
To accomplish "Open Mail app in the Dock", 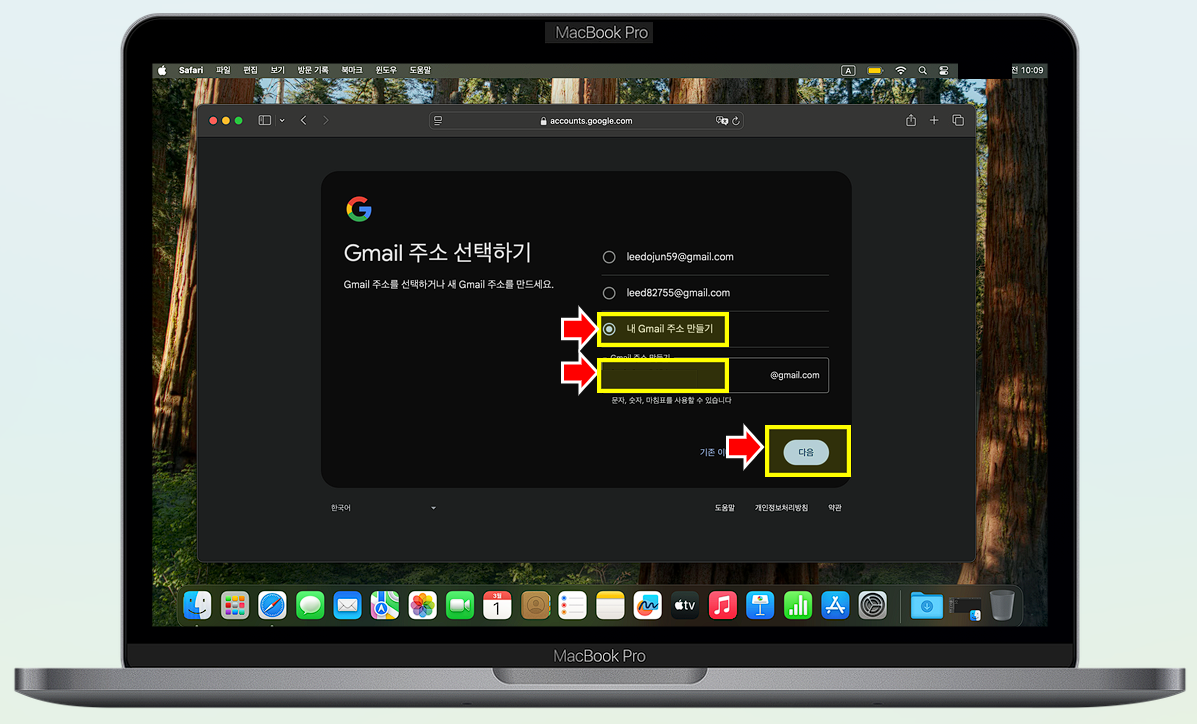I will pos(347,606).
